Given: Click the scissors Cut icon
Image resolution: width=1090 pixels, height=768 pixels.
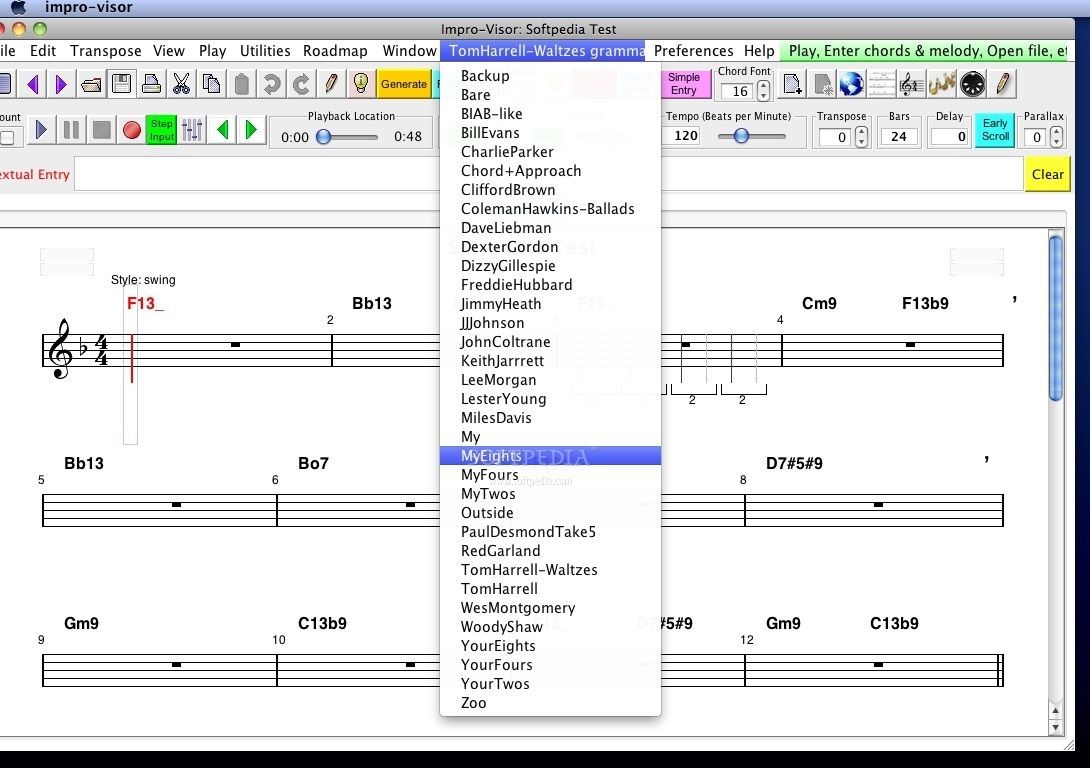Looking at the screenshot, I should click(x=181, y=84).
